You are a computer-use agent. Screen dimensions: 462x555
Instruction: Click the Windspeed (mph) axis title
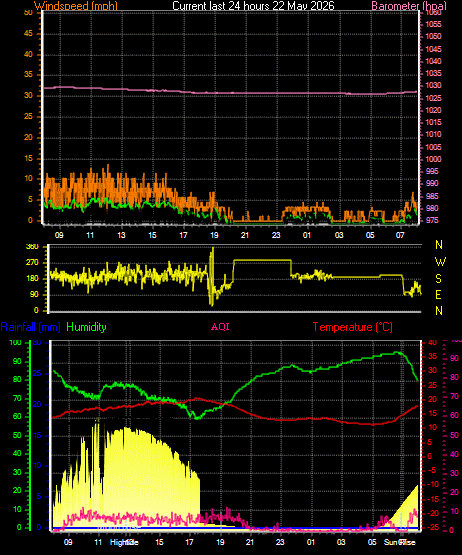point(75,6)
